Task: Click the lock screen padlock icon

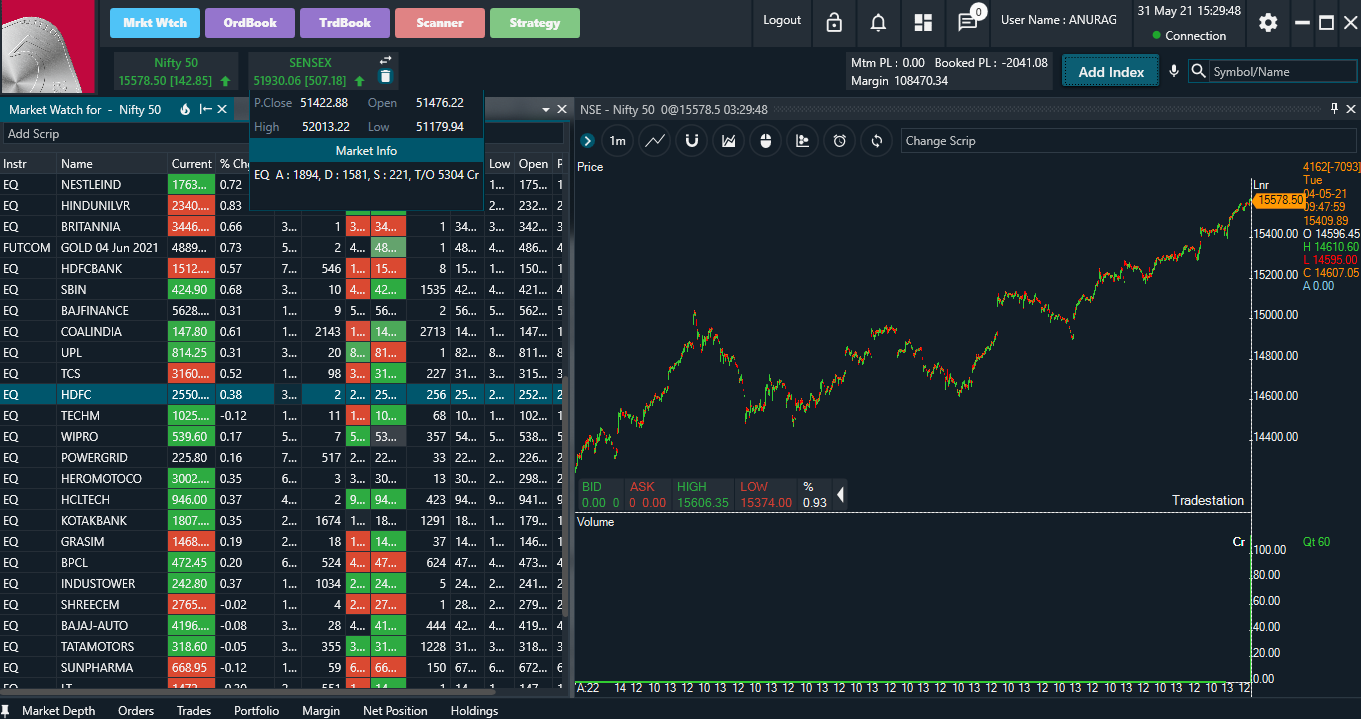Action: 834,22
